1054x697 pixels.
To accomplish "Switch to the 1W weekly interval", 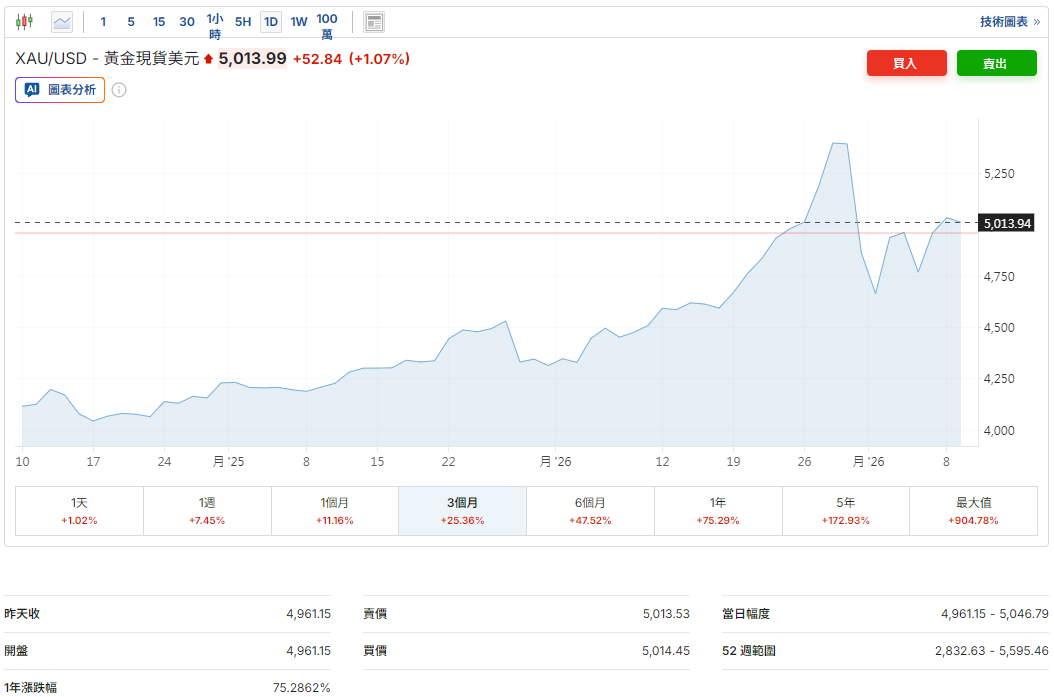I will (299, 22).
